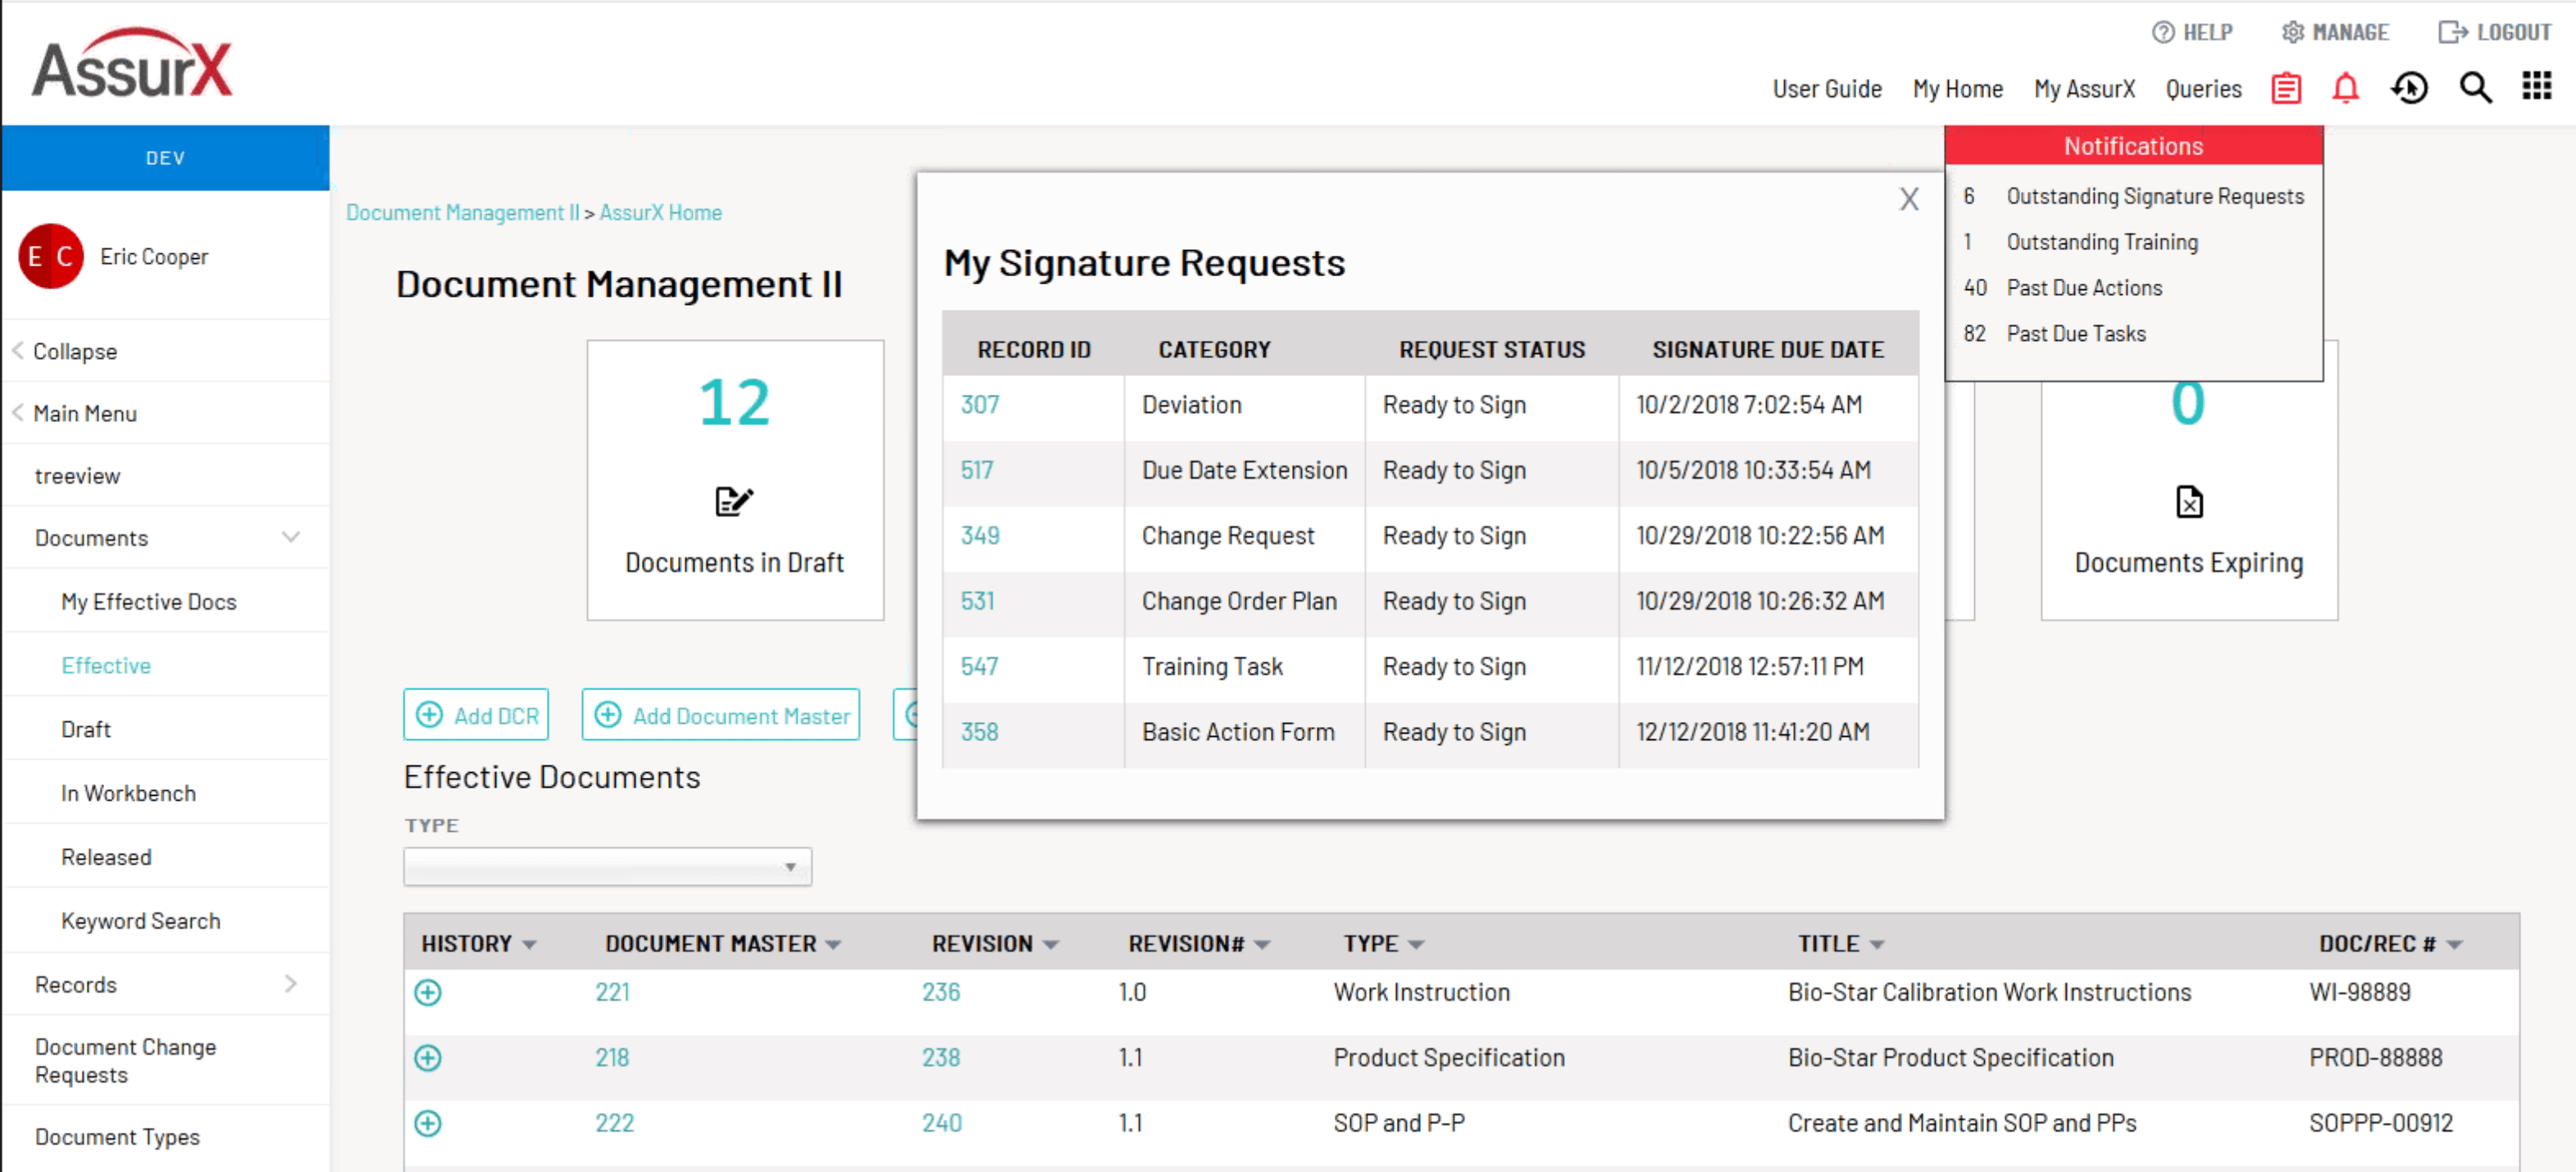Open Keyword Search in sidebar
Viewport: 2576px width, 1172px height.
(x=140, y=921)
